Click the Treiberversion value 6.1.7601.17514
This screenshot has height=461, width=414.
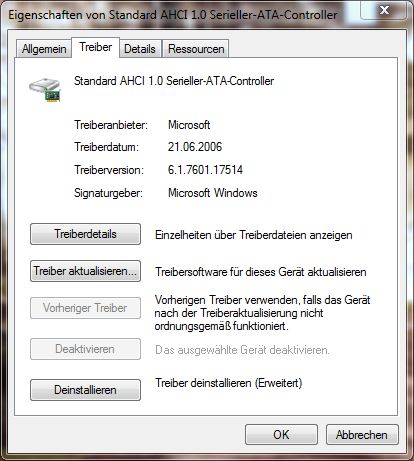click(205, 170)
